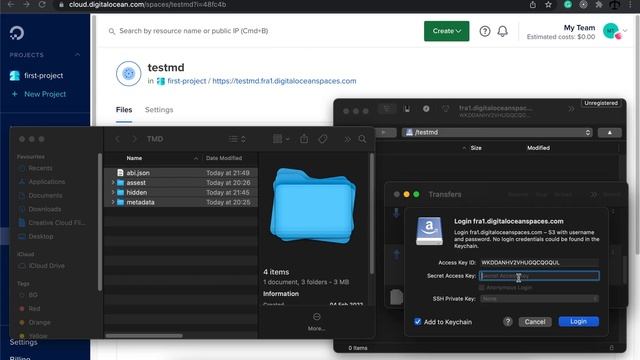Select the abi.json file in Finder
Viewport: 640px width, 360px height.
point(181,173)
